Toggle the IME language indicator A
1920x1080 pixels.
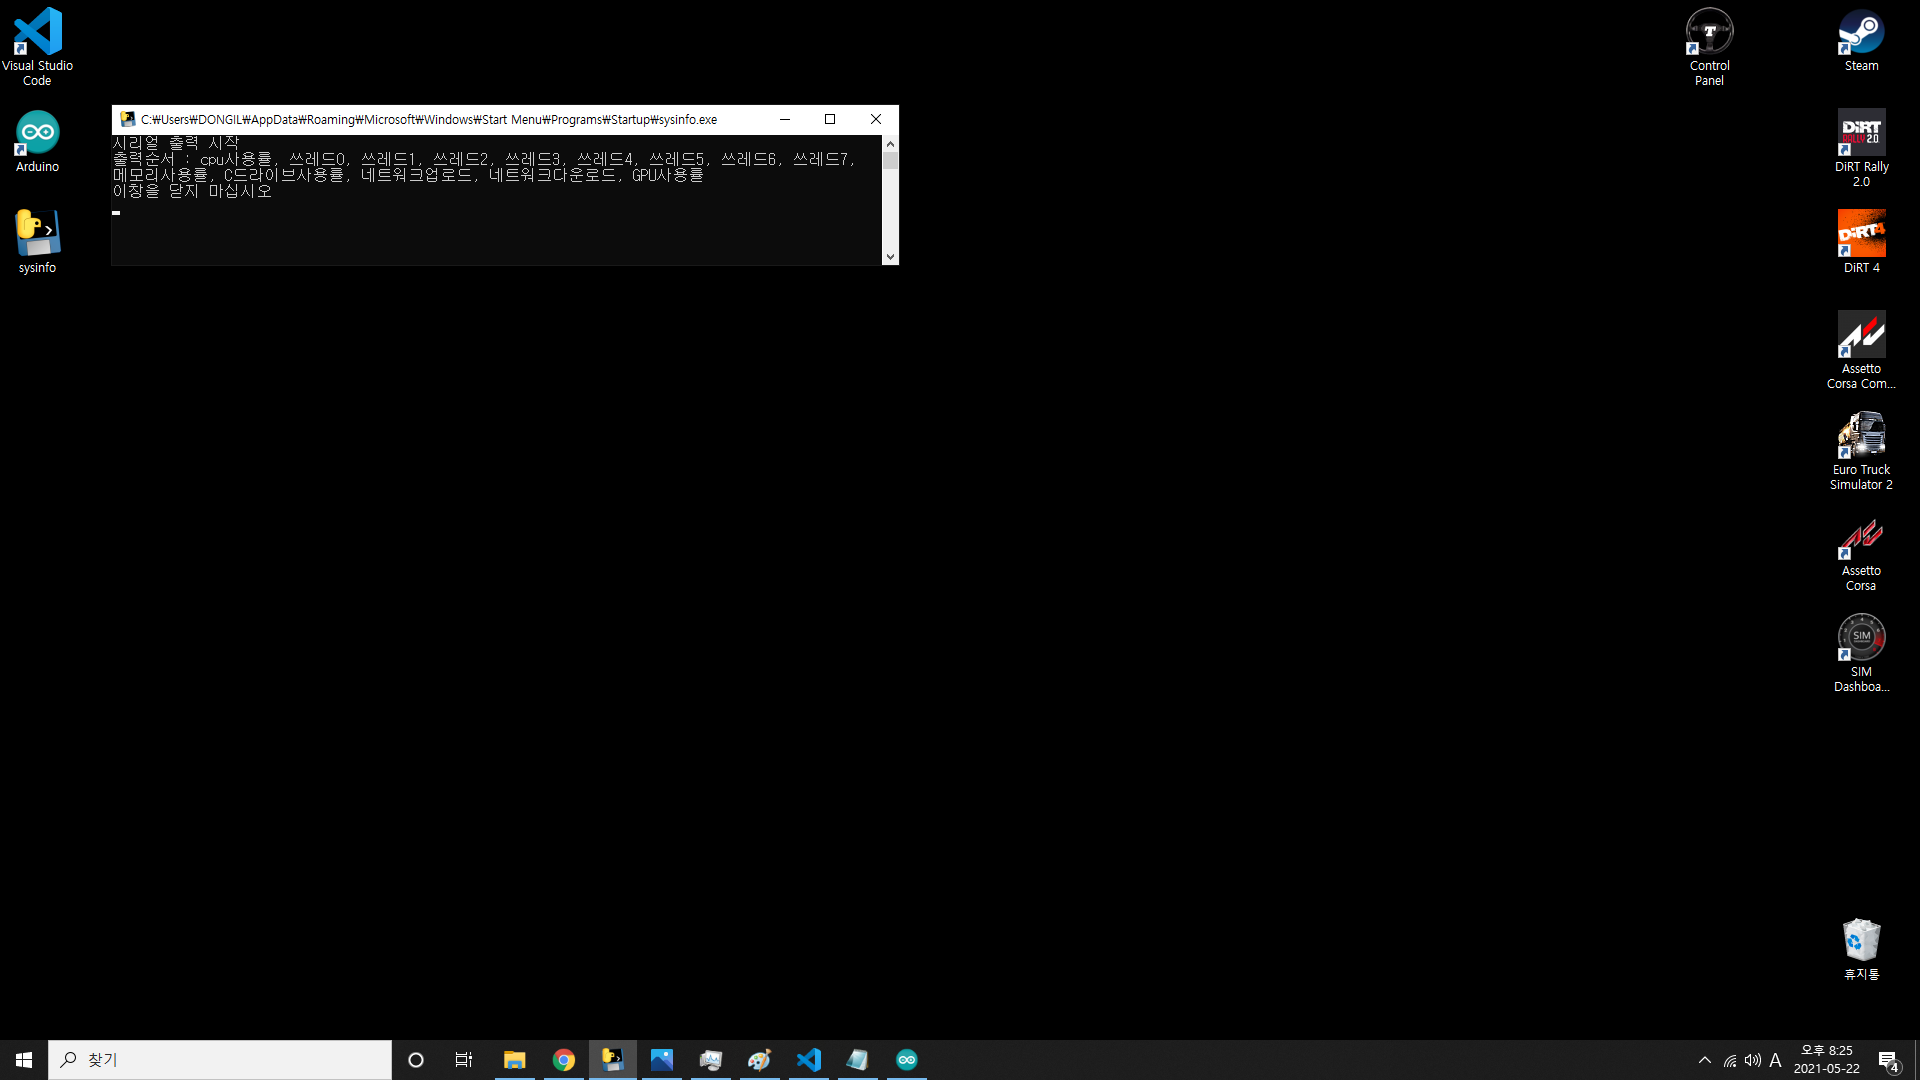(x=1775, y=1060)
